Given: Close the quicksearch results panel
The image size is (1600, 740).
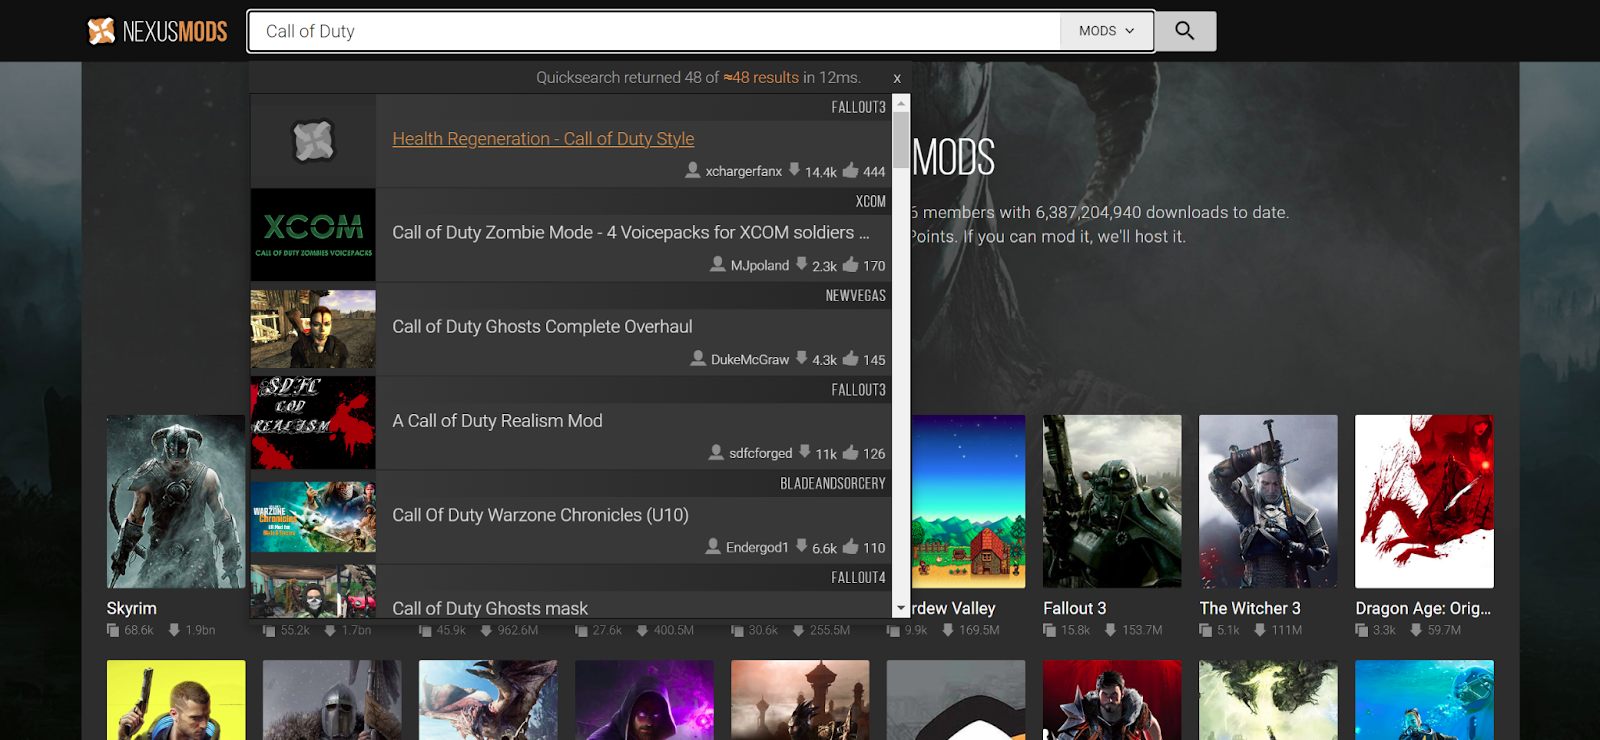Looking at the screenshot, I should 897,78.
